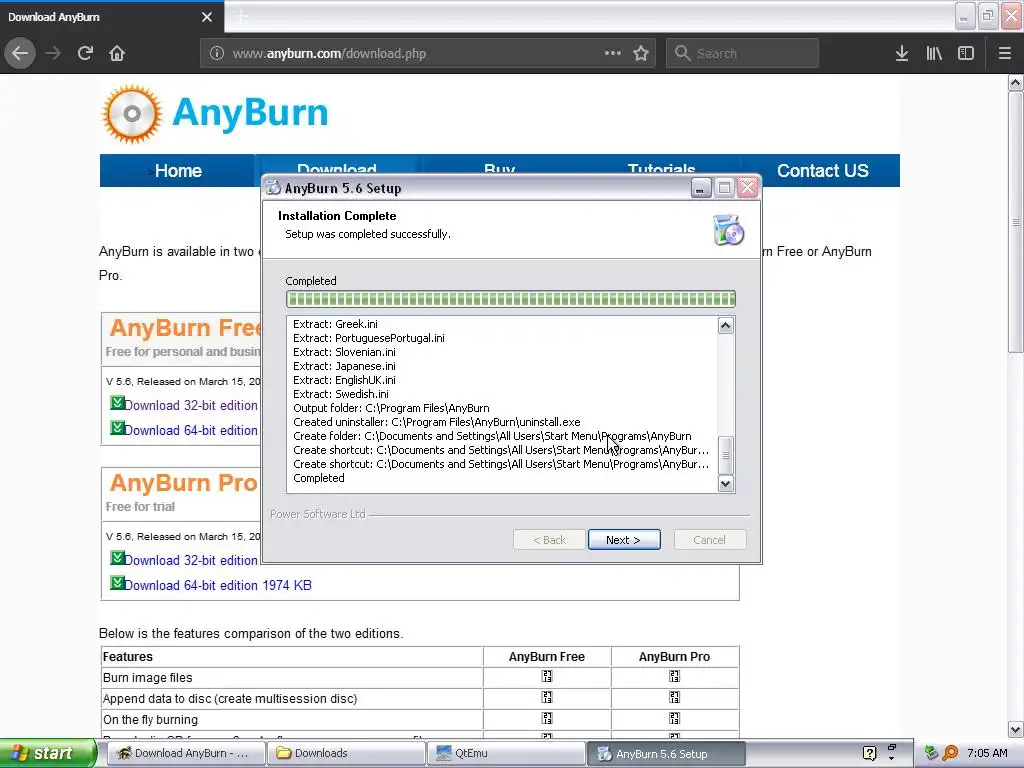Click the 'AnyBurn Pro' table column header
The width and height of the screenshot is (1024, 768).
(x=675, y=657)
